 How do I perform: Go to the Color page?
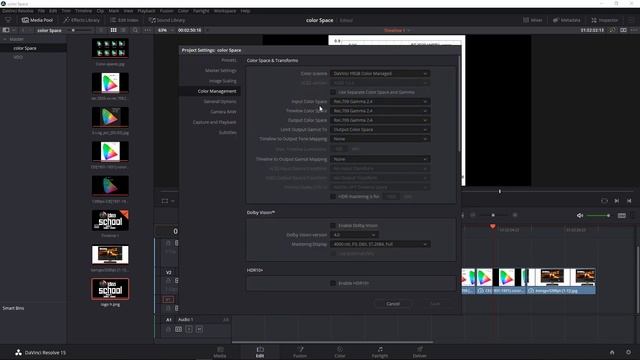(x=340, y=352)
